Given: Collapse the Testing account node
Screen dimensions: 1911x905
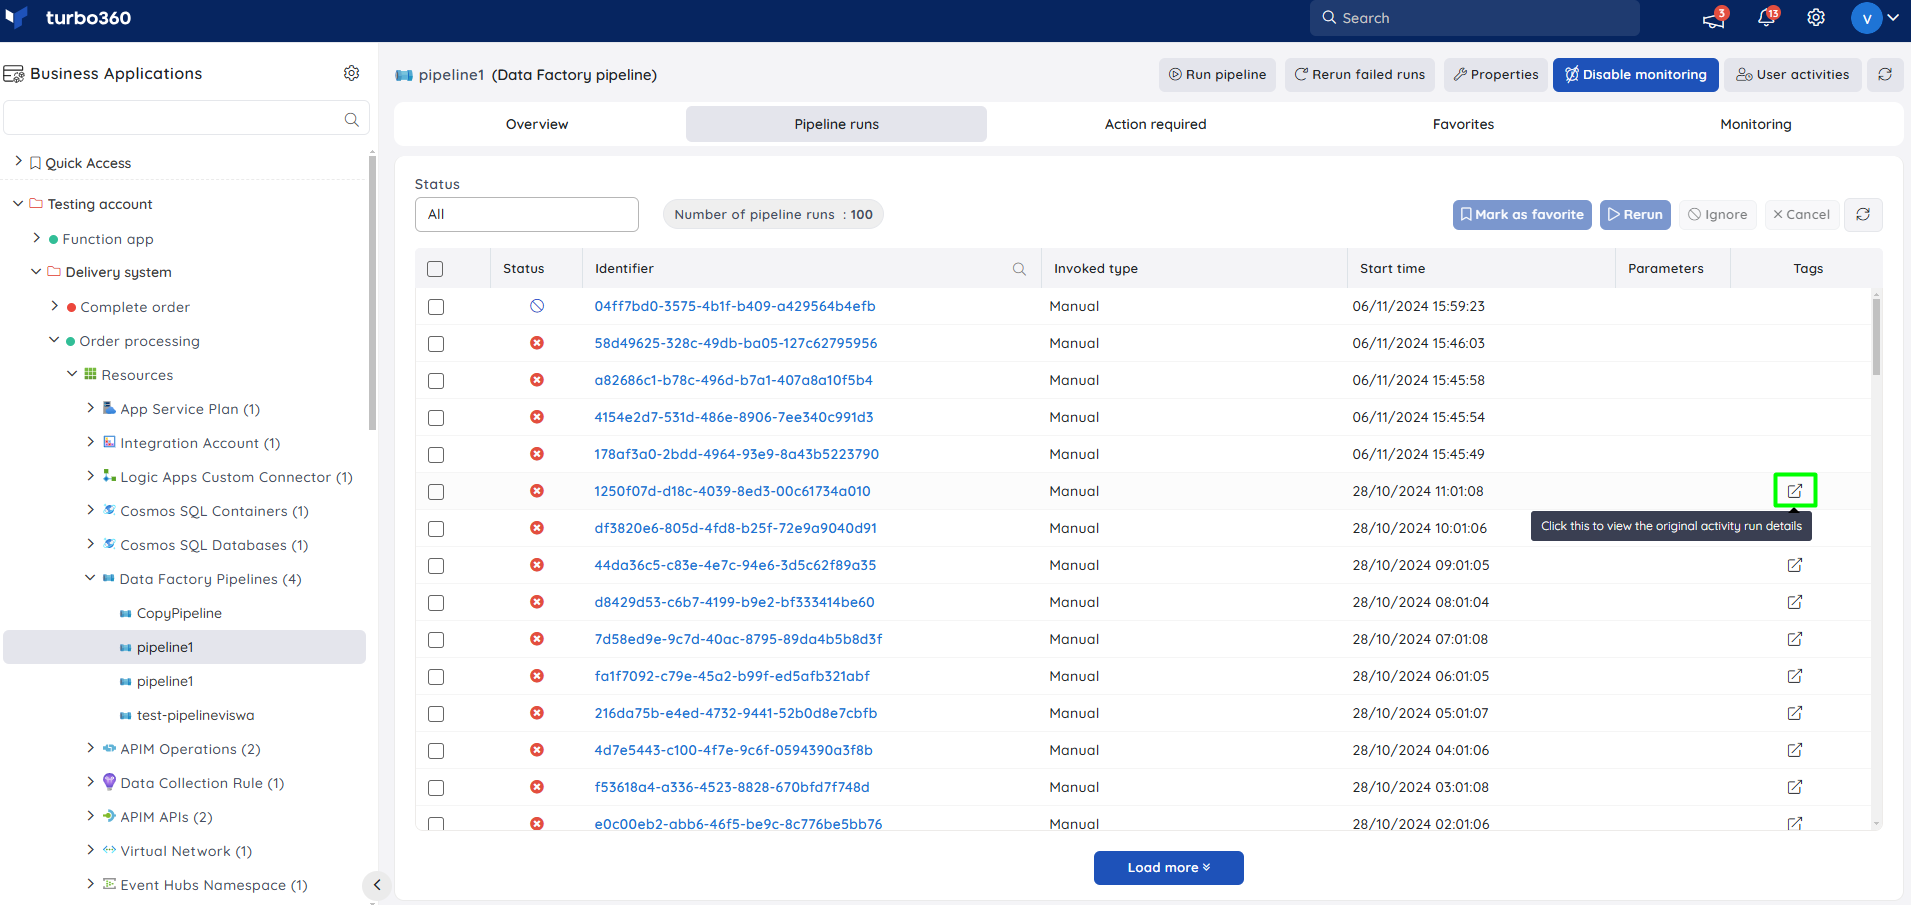Looking at the screenshot, I should point(18,203).
